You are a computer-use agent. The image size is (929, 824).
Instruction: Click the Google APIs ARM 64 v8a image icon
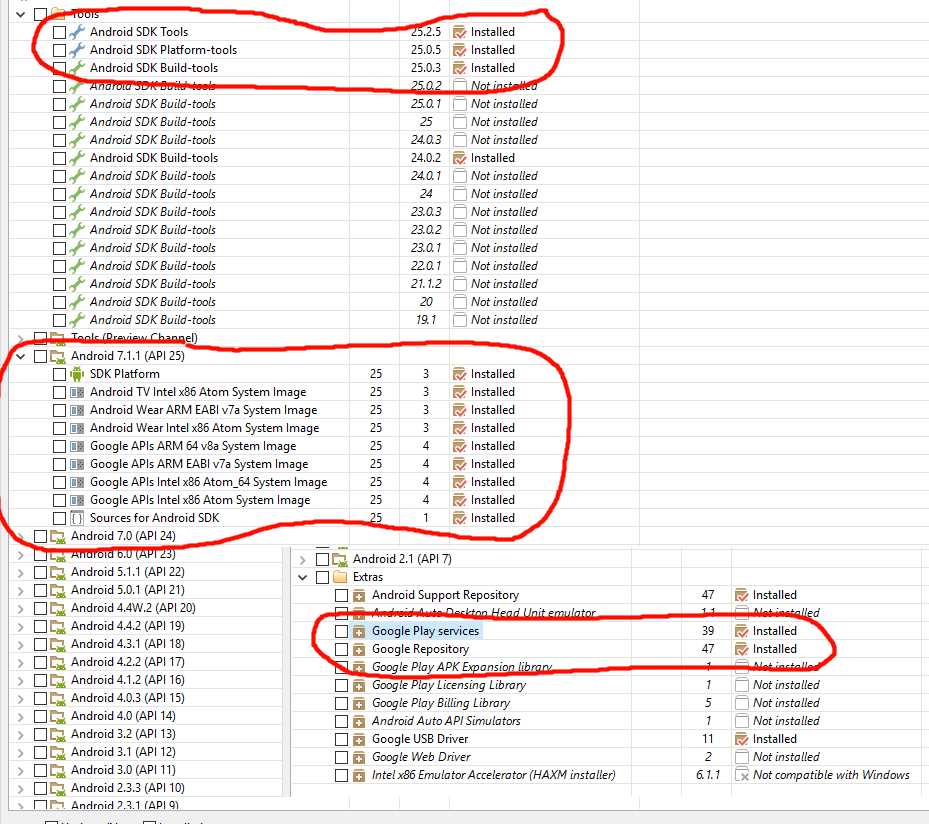(x=77, y=446)
